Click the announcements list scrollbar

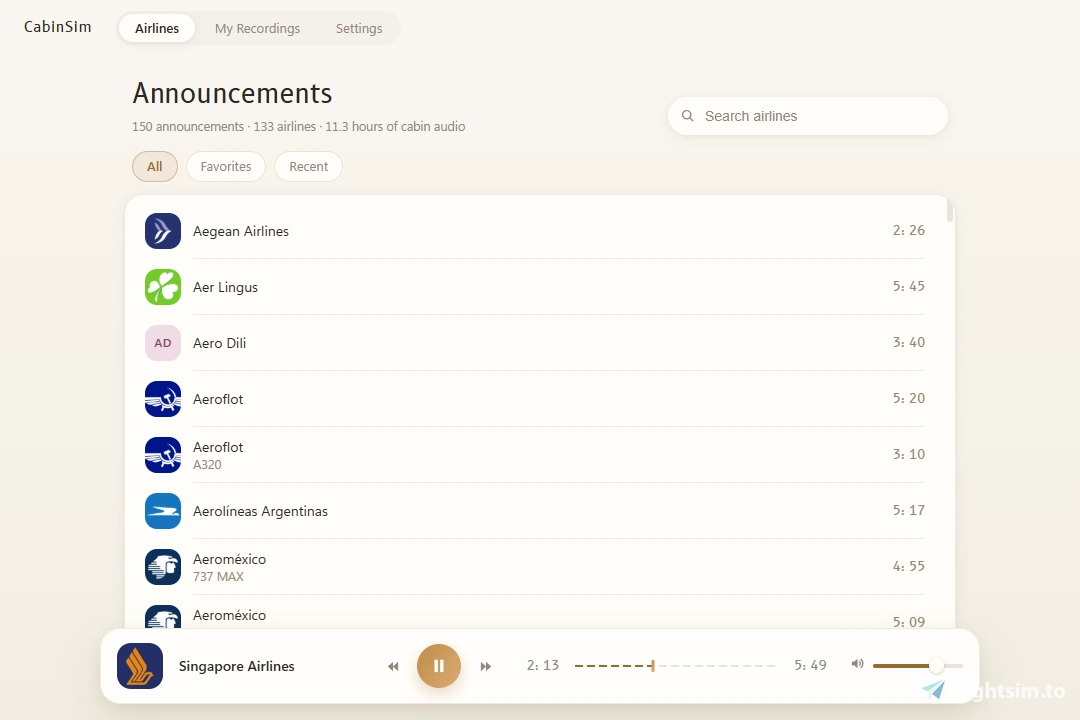click(x=950, y=209)
